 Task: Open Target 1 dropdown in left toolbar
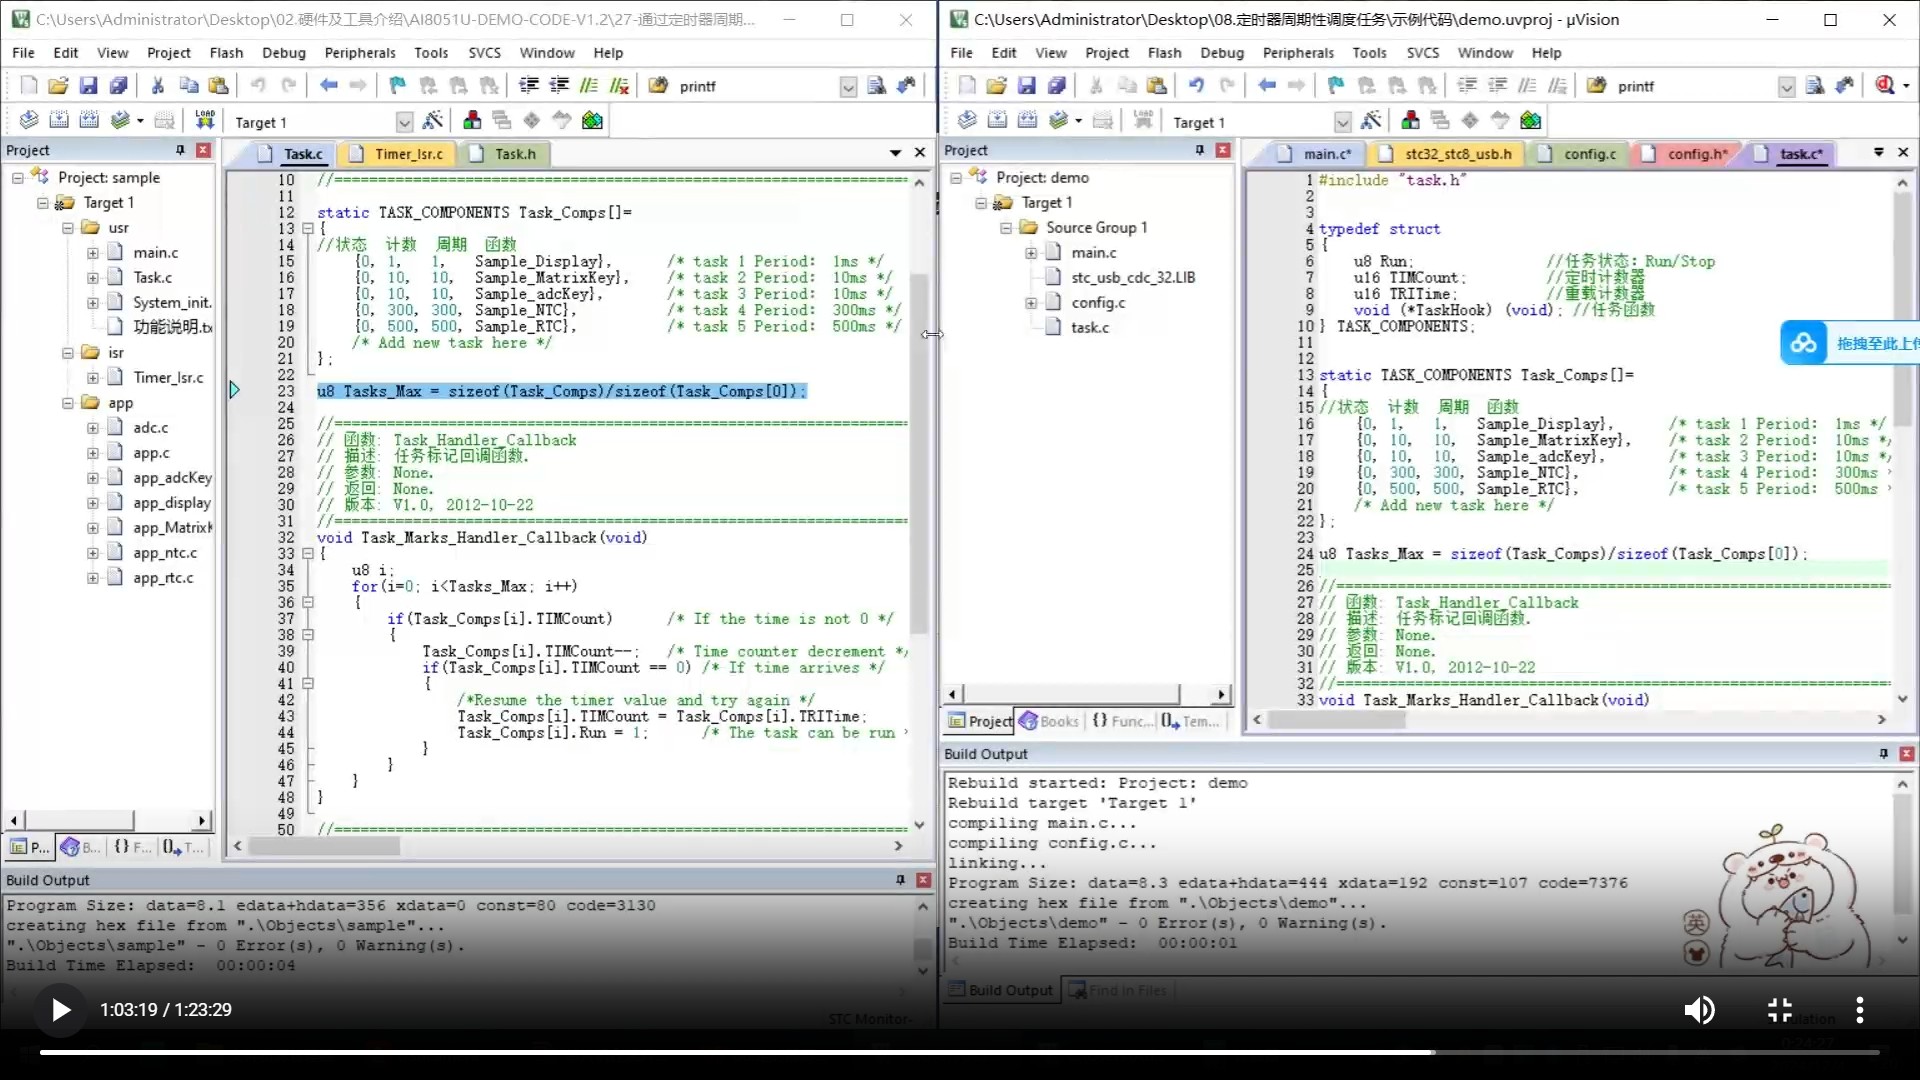pyautogui.click(x=404, y=122)
